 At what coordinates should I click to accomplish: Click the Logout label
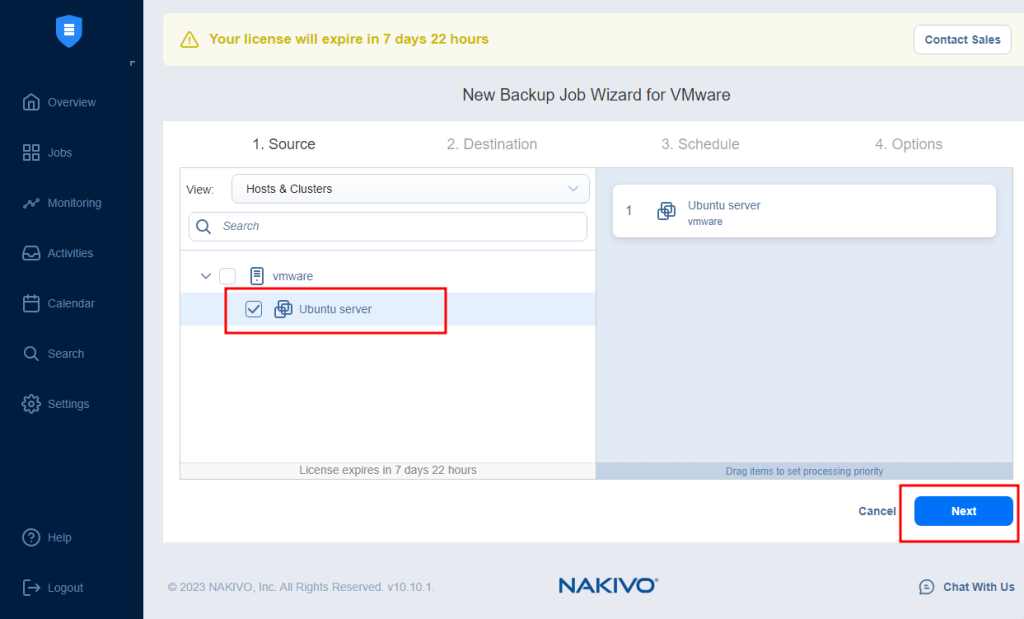65,588
